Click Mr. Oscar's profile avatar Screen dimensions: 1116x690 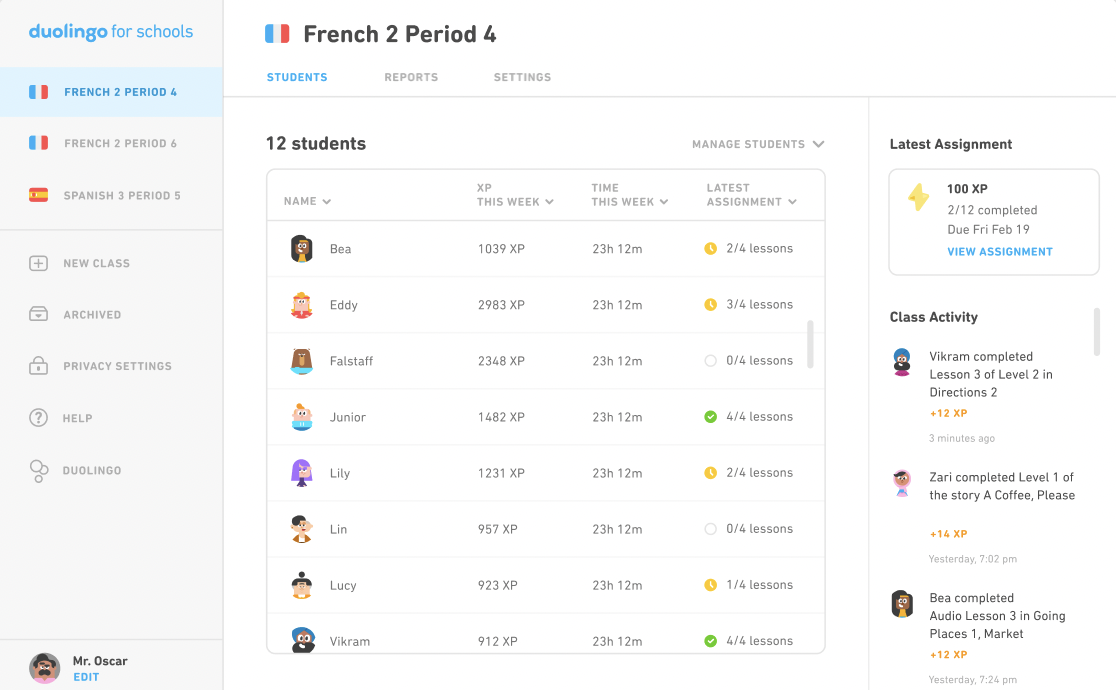[x=44, y=667]
